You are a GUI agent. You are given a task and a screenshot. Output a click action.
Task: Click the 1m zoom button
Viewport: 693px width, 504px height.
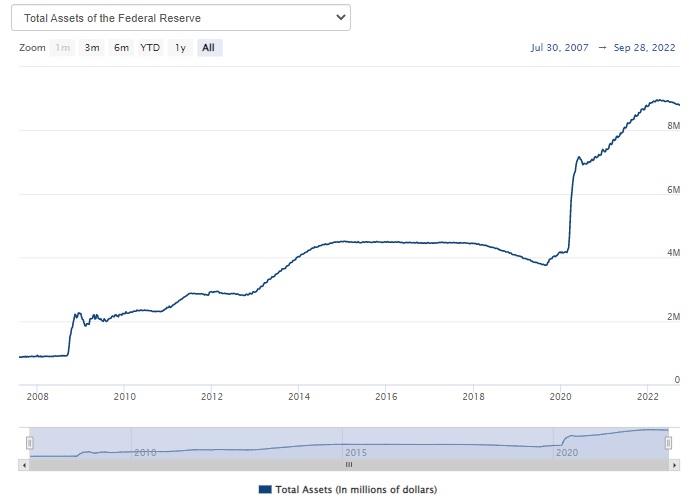click(x=63, y=48)
